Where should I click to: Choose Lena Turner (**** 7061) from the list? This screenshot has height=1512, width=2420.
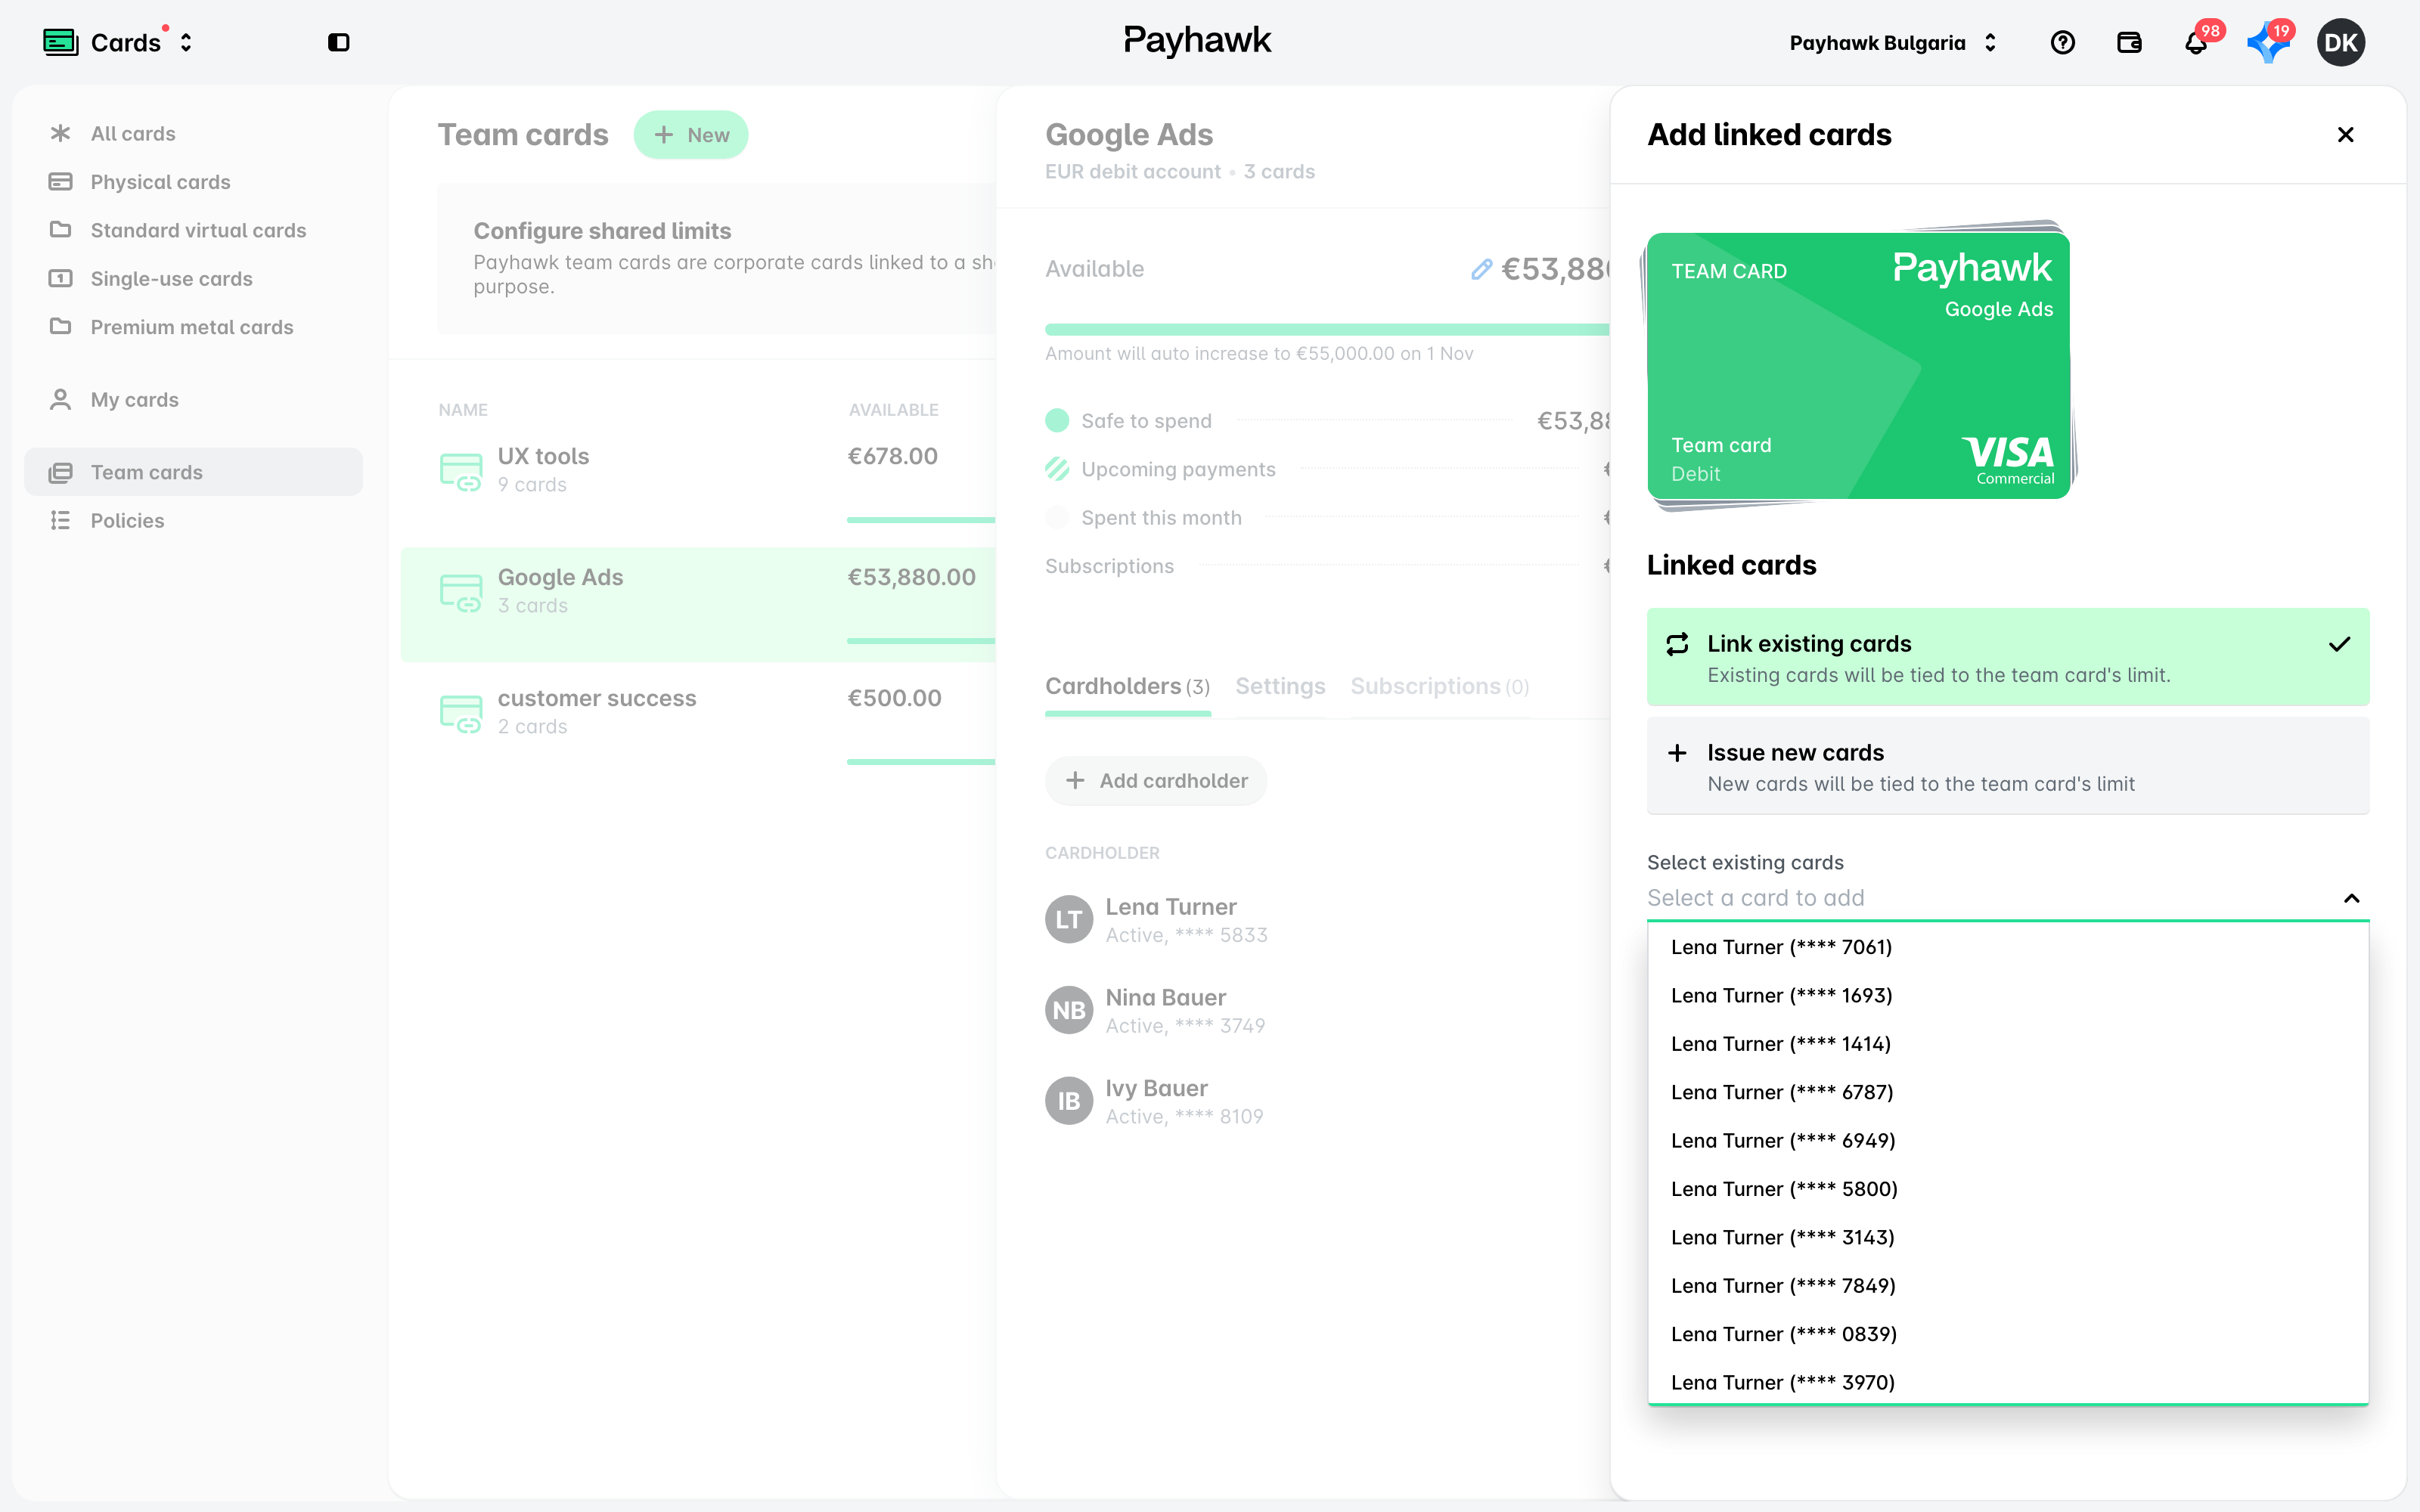point(2008,947)
